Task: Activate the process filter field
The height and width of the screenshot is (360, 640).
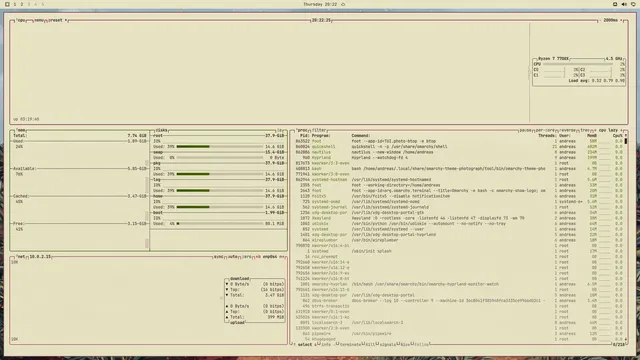Action: click(x=319, y=130)
